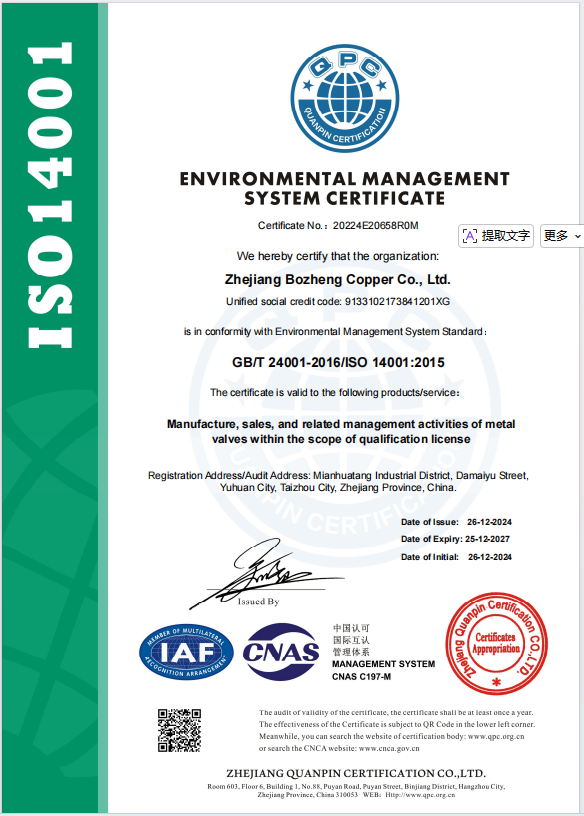Image resolution: width=584 pixels, height=816 pixels.
Task: Click the Date of Expiry 25-12-2027
Action: tap(487, 539)
